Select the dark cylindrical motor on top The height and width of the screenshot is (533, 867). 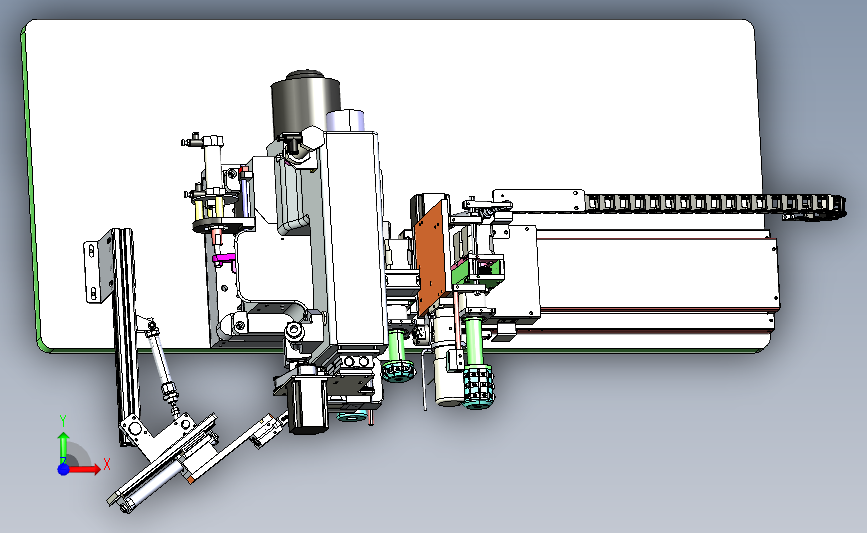coord(304,104)
